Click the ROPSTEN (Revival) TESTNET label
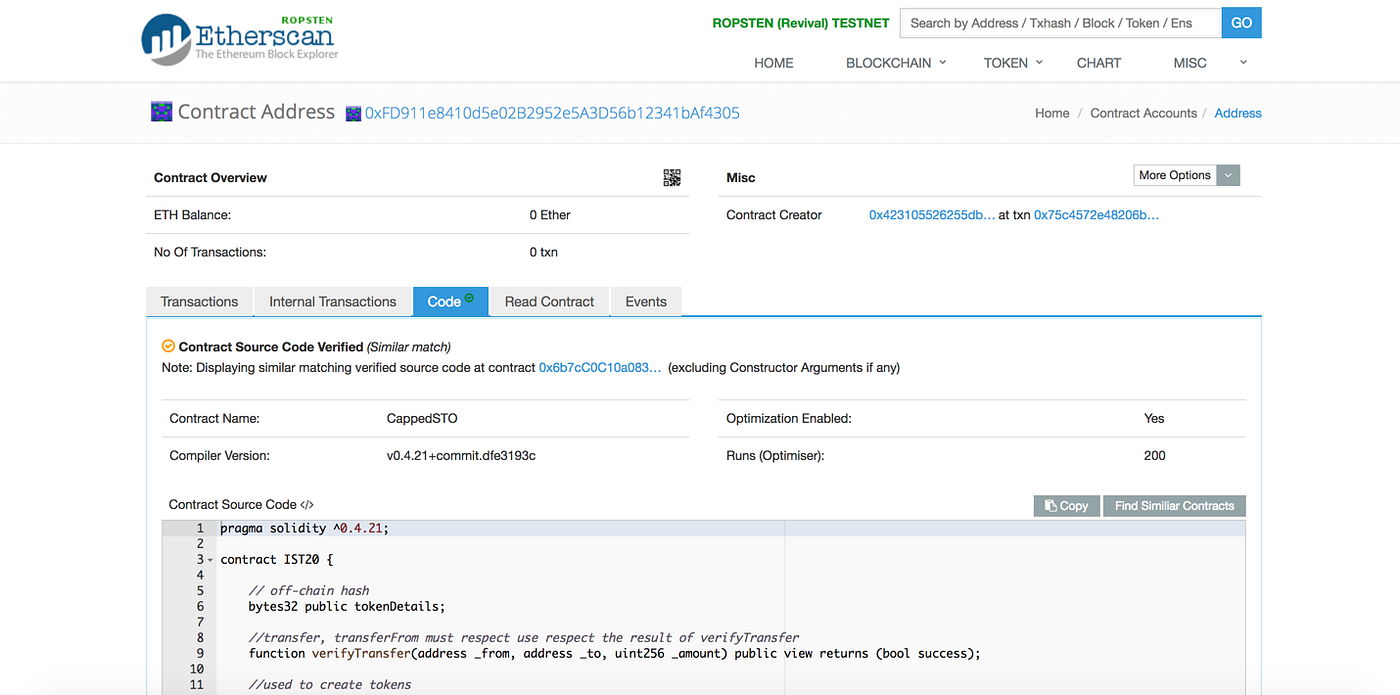This screenshot has height=695, width=1400. 801,23
